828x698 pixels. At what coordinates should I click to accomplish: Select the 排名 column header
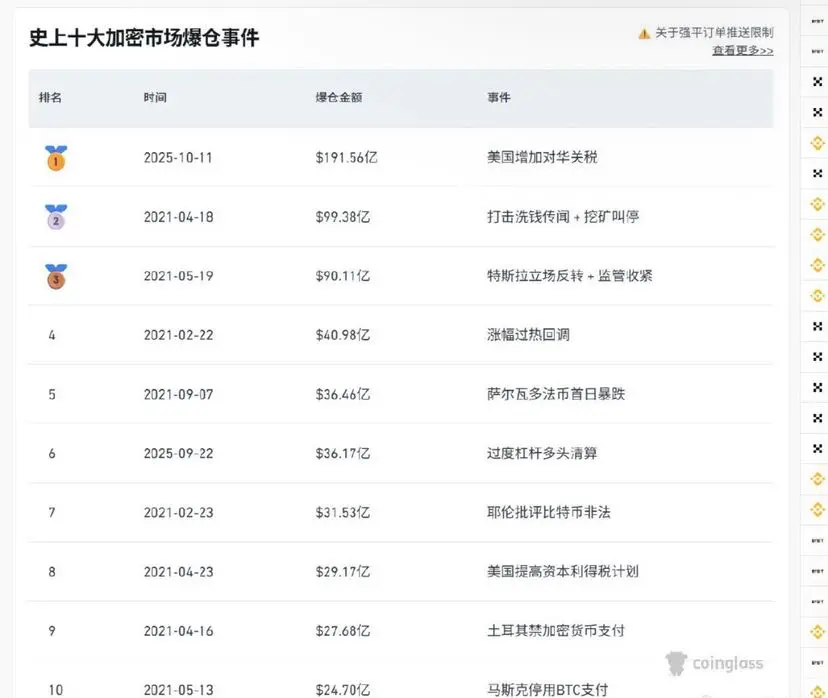pyautogui.click(x=50, y=97)
